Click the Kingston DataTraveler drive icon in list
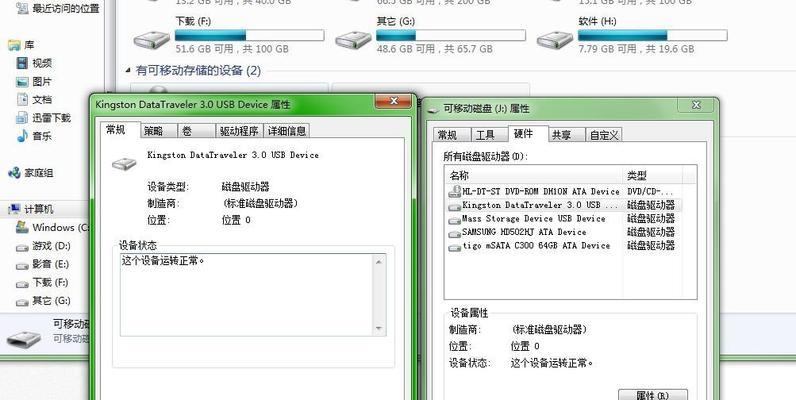 pyautogui.click(x=454, y=206)
